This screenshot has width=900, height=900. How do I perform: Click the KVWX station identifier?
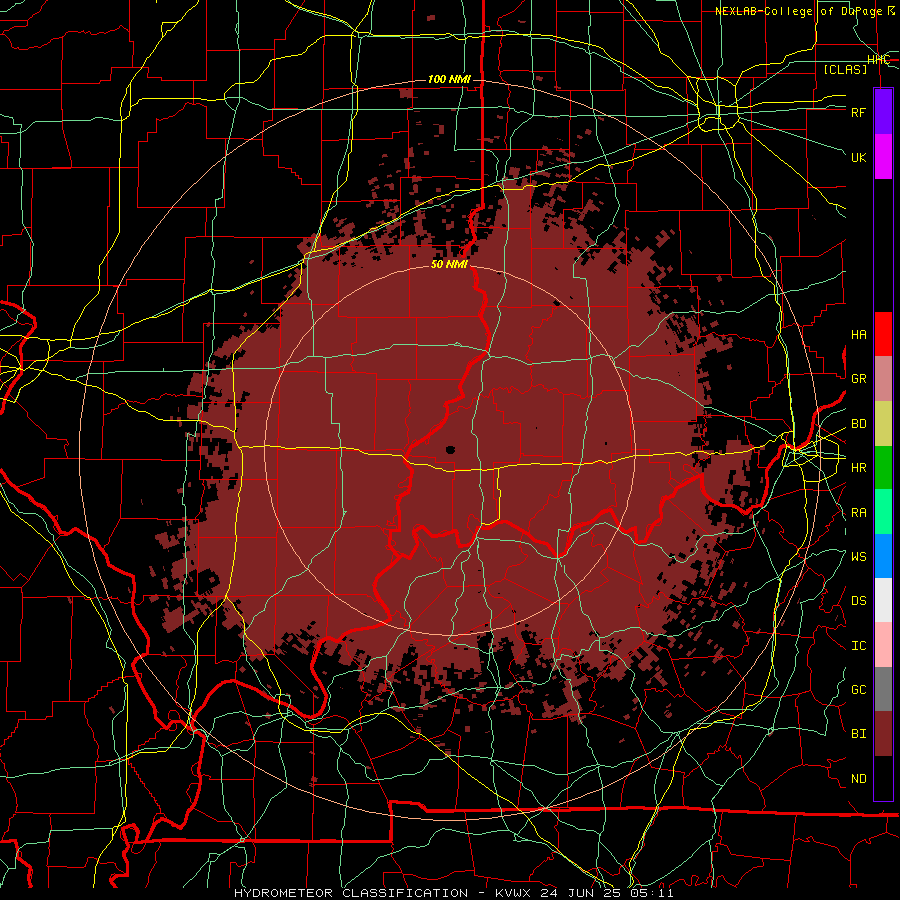pos(515,893)
